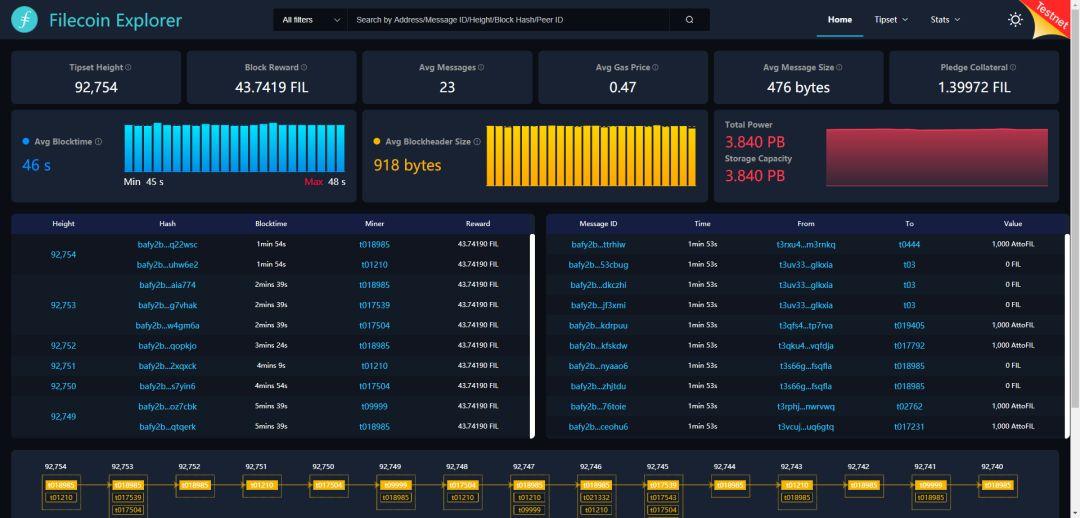Click the Tipset Height value 92,754
The image size is (1080, 518).
coord(96,87)
